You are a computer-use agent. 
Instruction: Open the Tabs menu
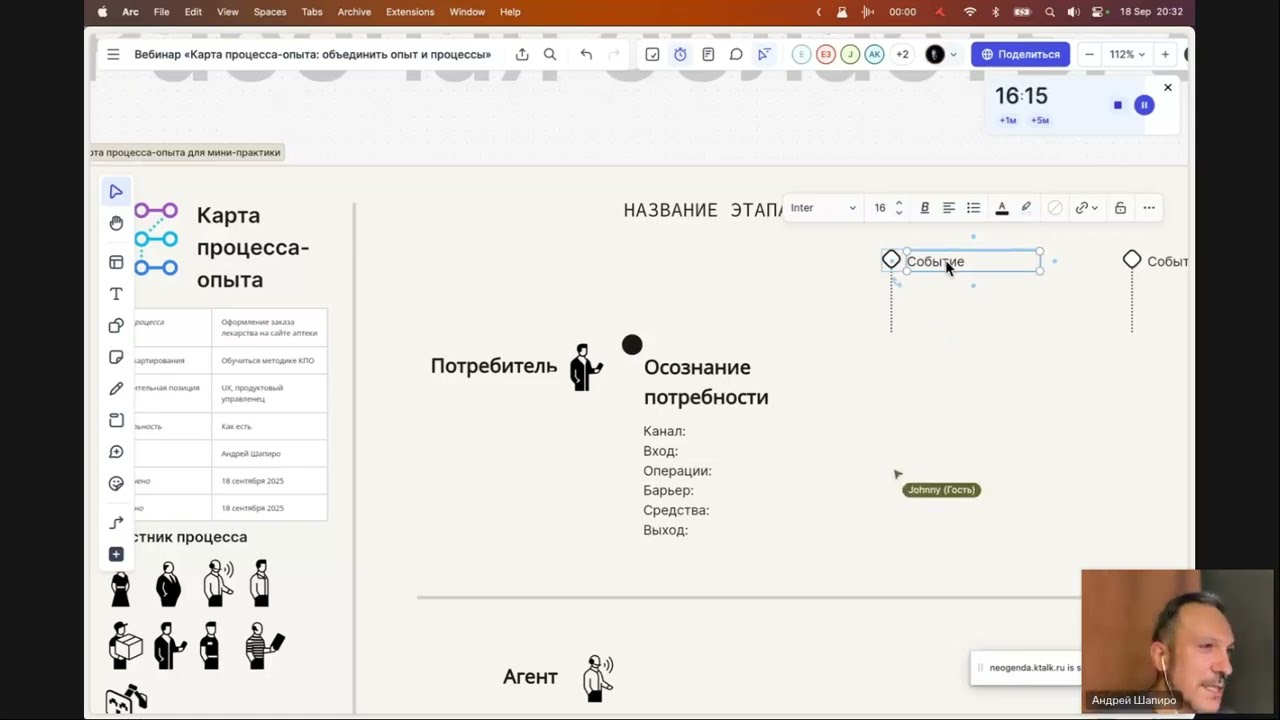[x=312, y=12]
